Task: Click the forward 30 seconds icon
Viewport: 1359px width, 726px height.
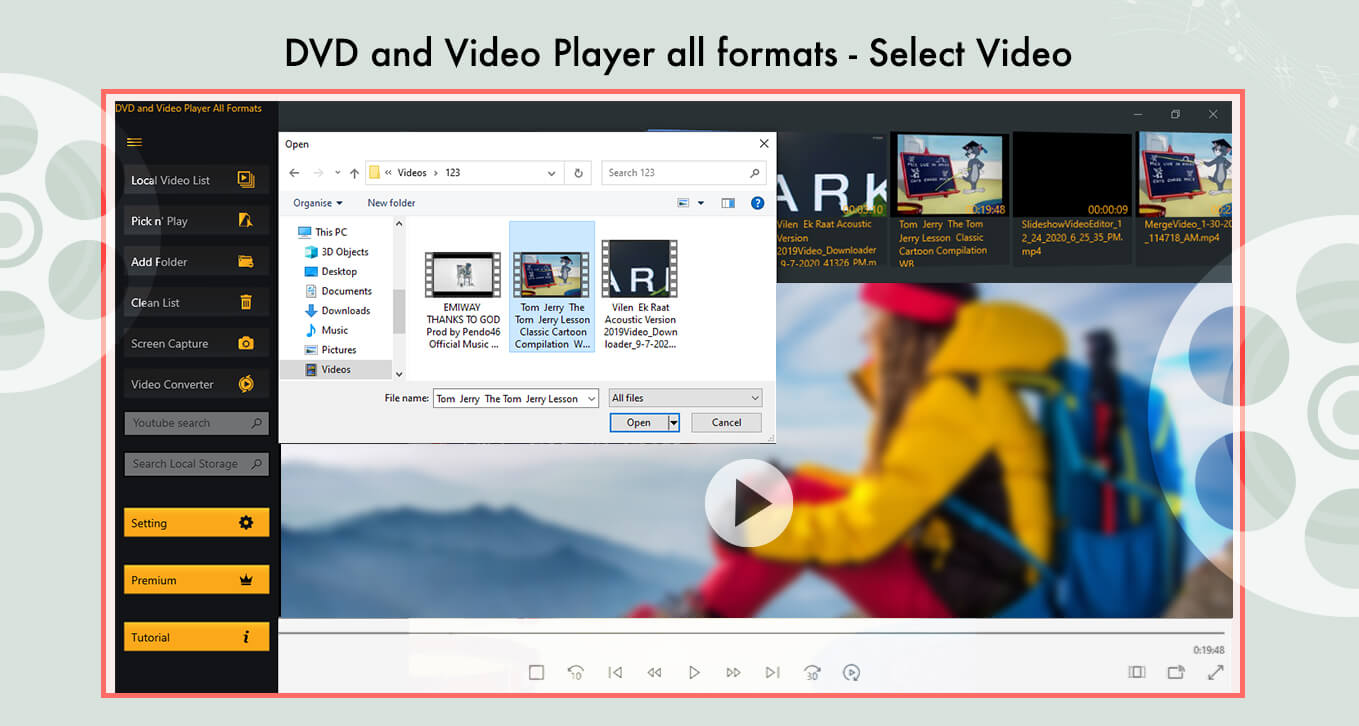Action: (812, 673)
